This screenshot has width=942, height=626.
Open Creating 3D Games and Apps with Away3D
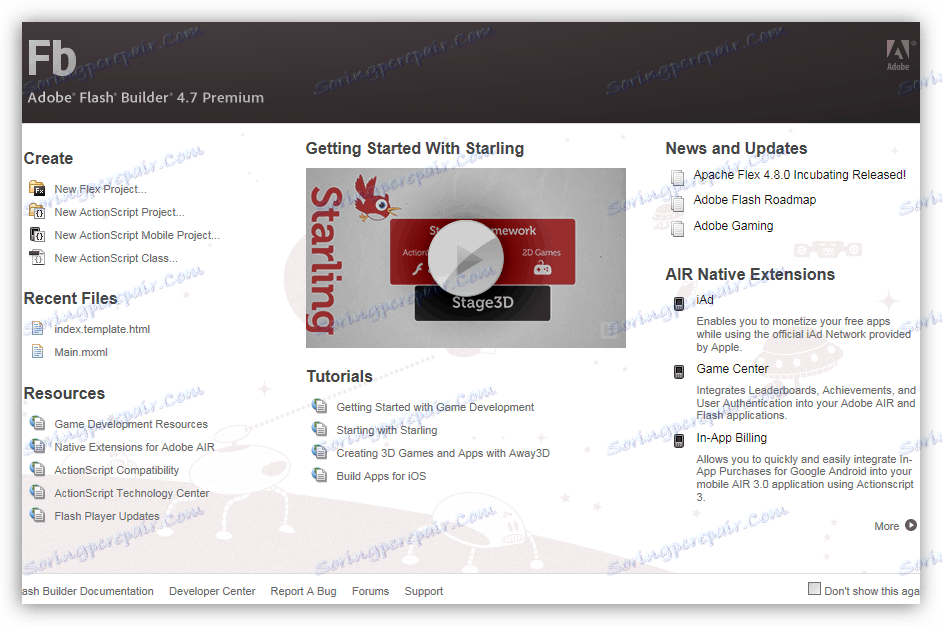[443, 453]
